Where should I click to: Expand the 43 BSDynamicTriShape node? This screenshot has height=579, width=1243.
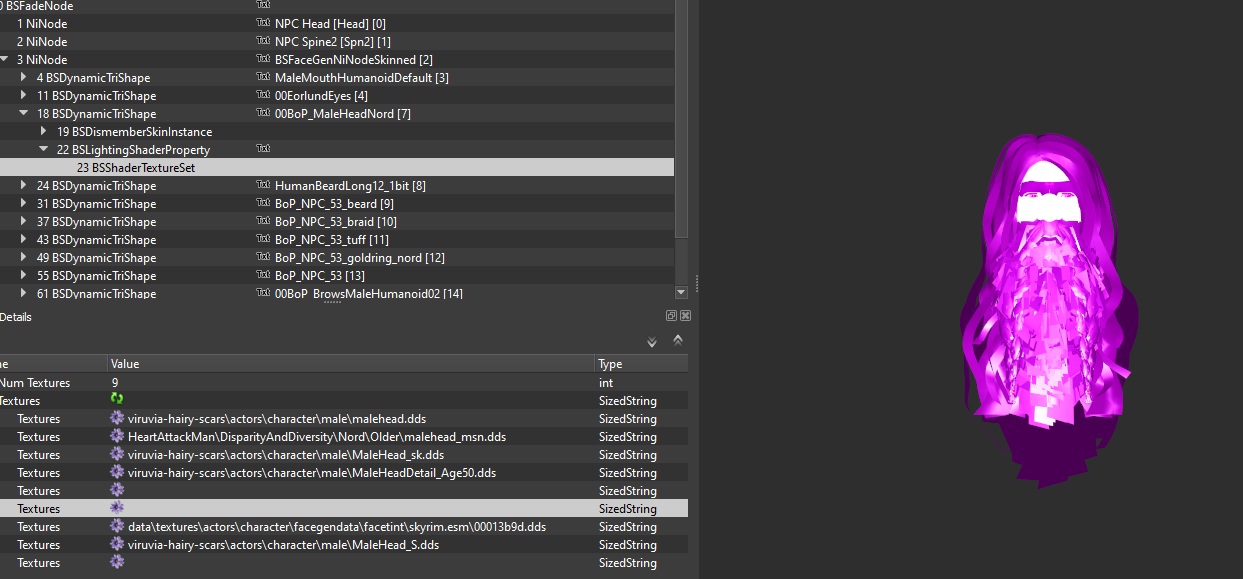click(24, 239)
